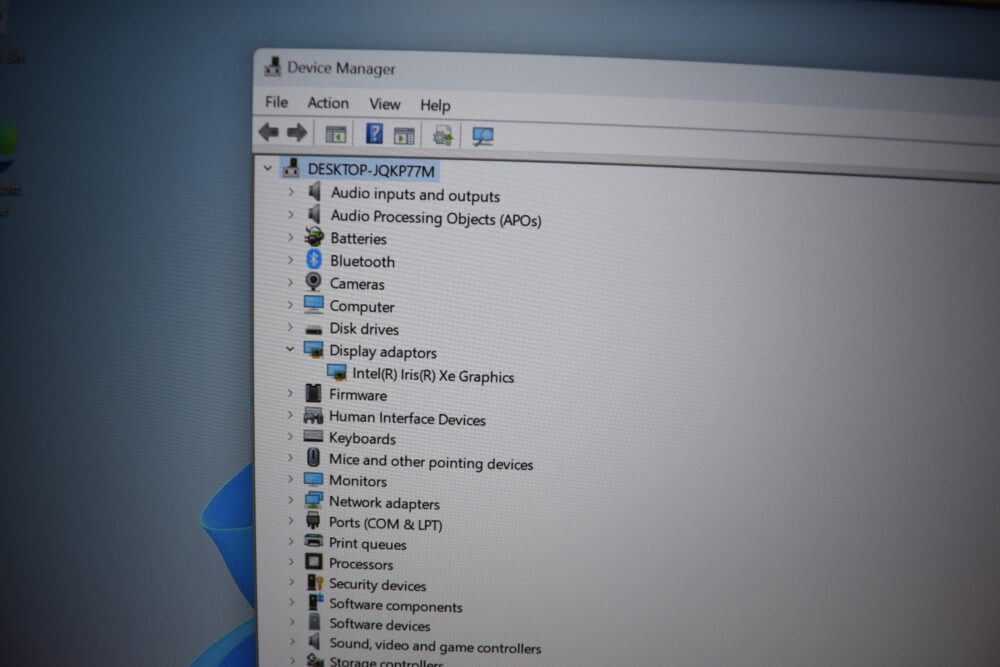Click the Mice and pointing devices icon

[x=313, y=457]
